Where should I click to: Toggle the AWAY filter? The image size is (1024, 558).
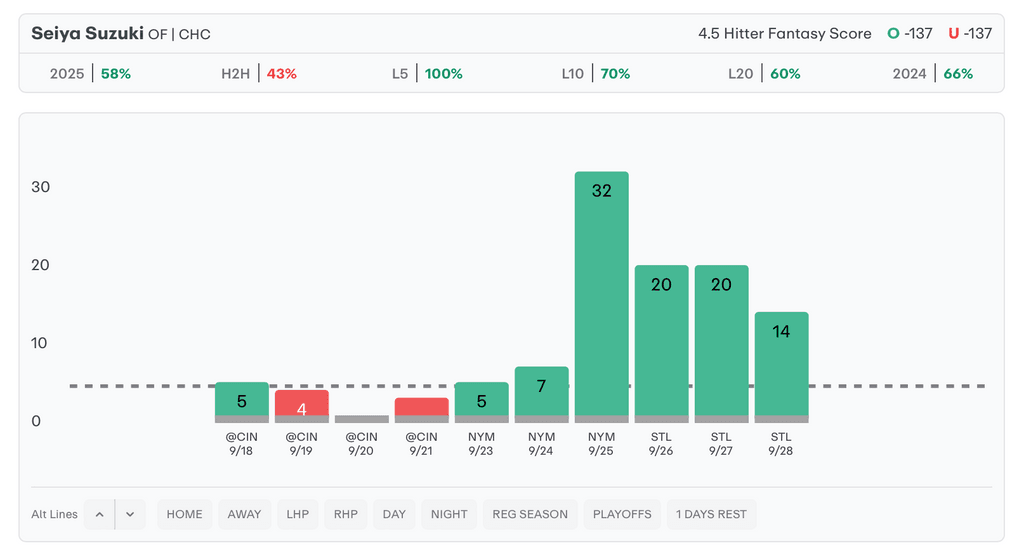click(244, 514)
